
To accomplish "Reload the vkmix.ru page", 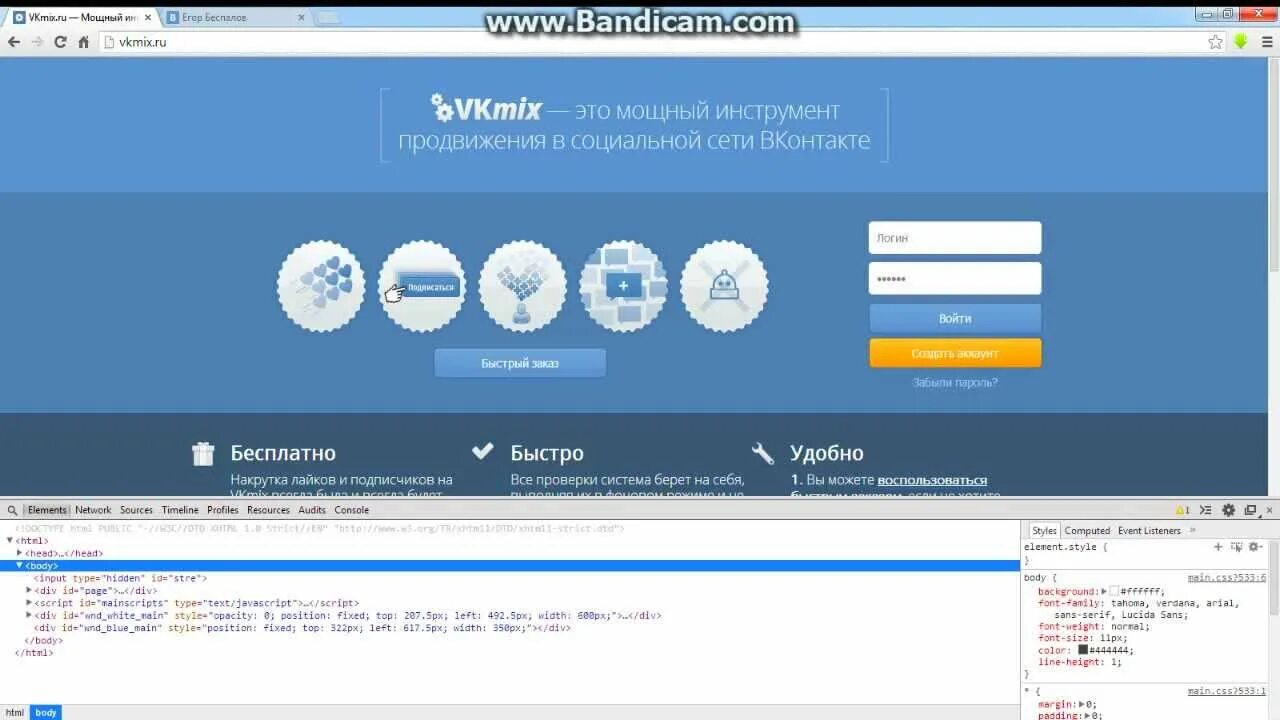I will coord(60,42).
